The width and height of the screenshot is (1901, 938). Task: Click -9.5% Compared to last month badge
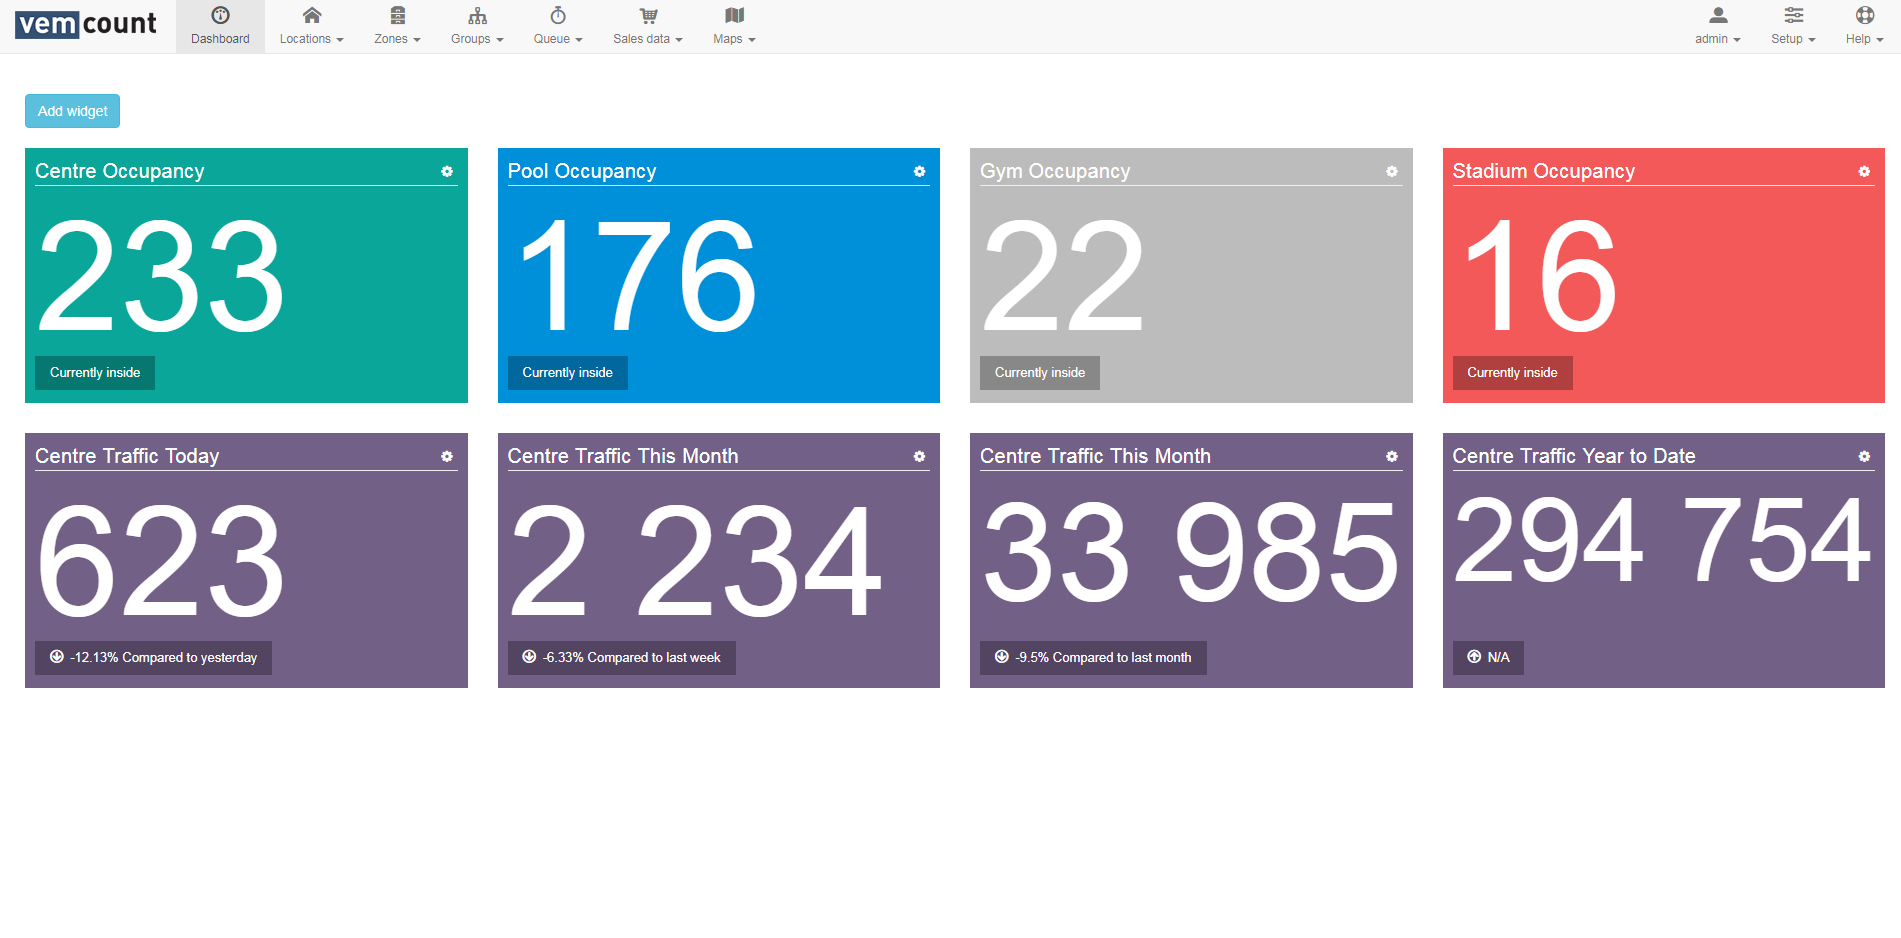pyautogui.click(x=1093, y=658)
